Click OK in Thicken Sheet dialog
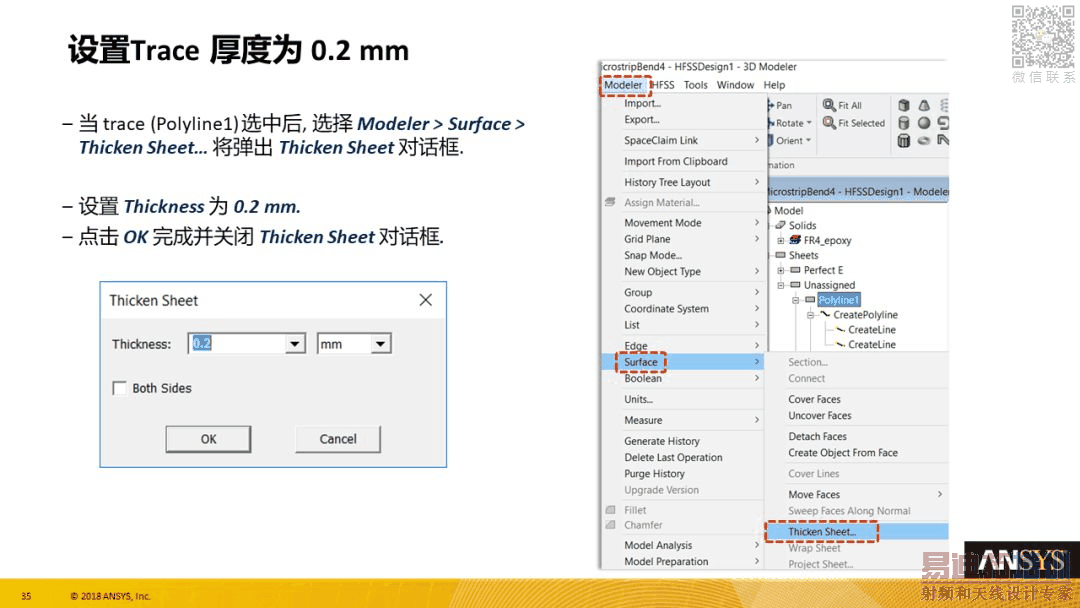 click(208, 439)
